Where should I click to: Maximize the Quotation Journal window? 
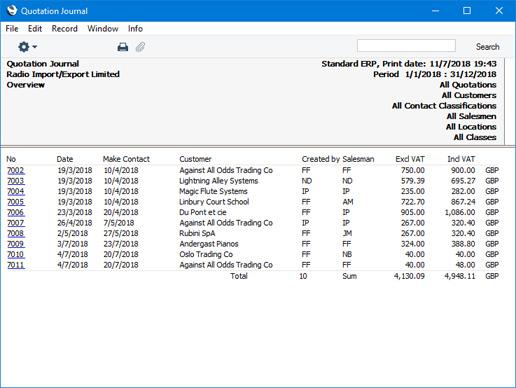(467, 11)
